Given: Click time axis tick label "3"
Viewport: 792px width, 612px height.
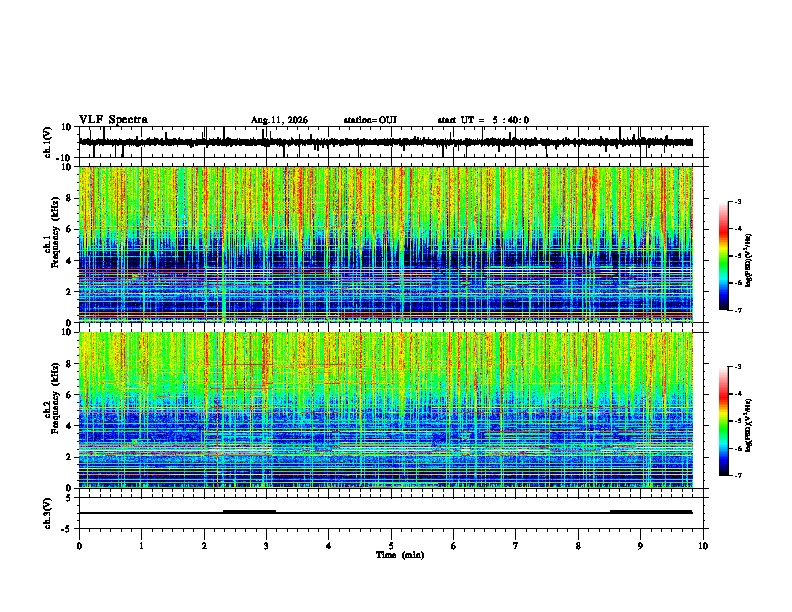Looking at the screenshot, I should (266, 546).
